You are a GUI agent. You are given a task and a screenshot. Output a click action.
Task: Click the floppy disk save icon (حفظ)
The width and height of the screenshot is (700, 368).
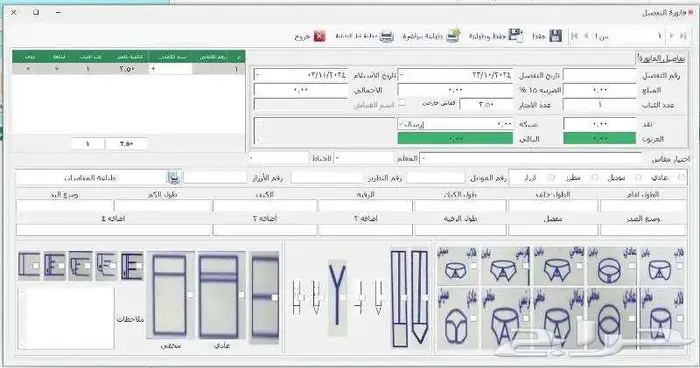(x=555, y=36)
